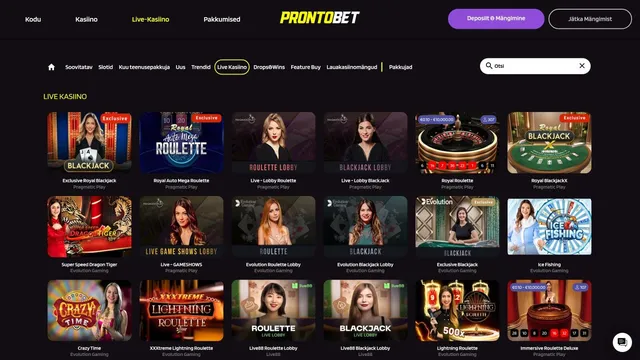Open Ice Fishing game thumbnail
The width and height of the screenshot is (640, 360).
[549, 226]
